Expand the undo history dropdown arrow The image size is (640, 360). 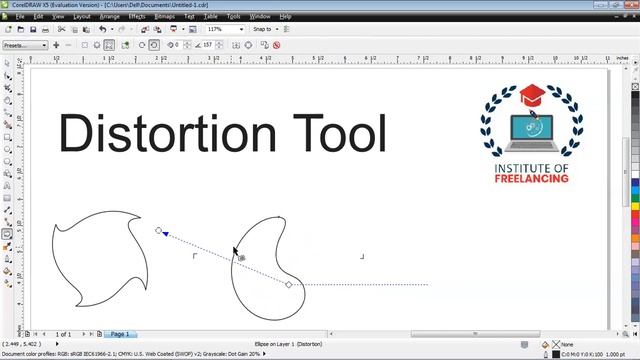[x=112, y=29]
